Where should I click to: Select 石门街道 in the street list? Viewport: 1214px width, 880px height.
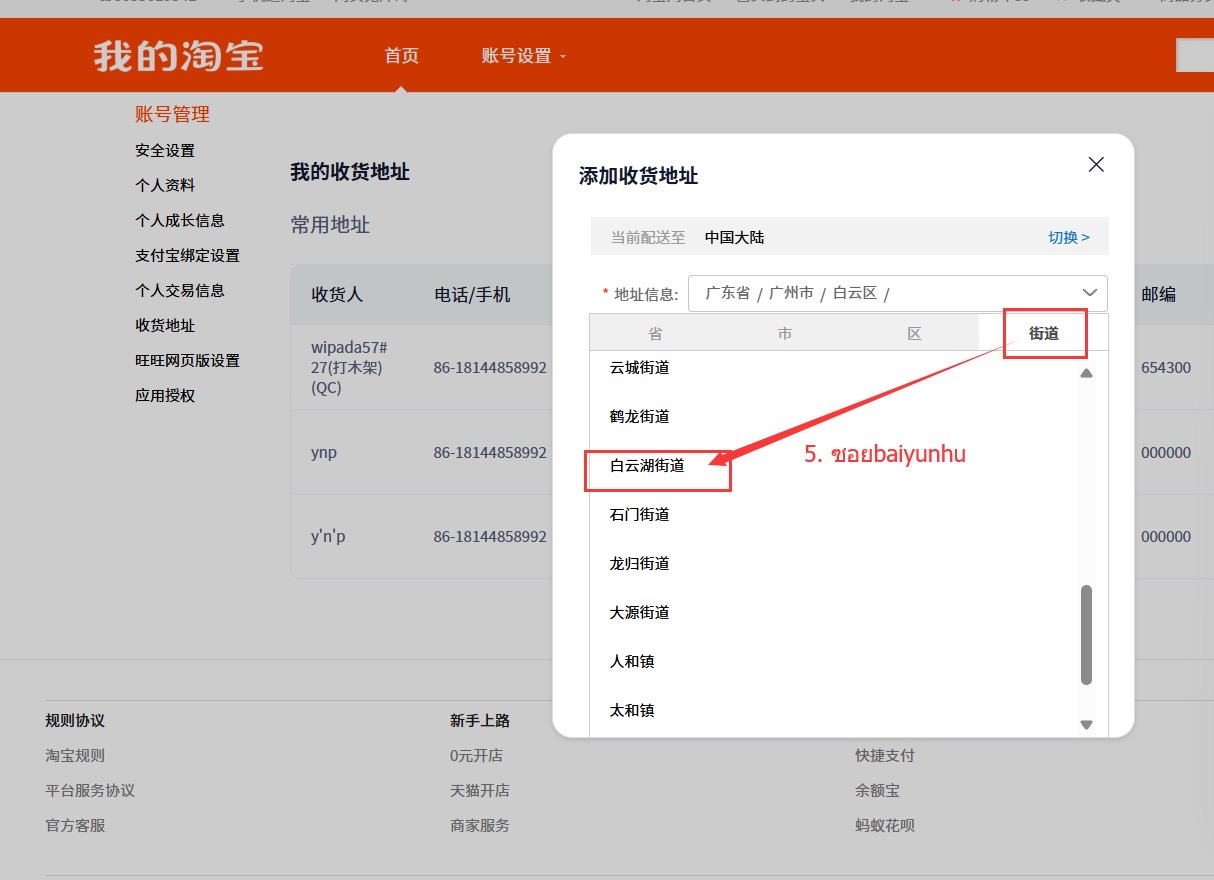pyautogui.click(x=640, y=515)
